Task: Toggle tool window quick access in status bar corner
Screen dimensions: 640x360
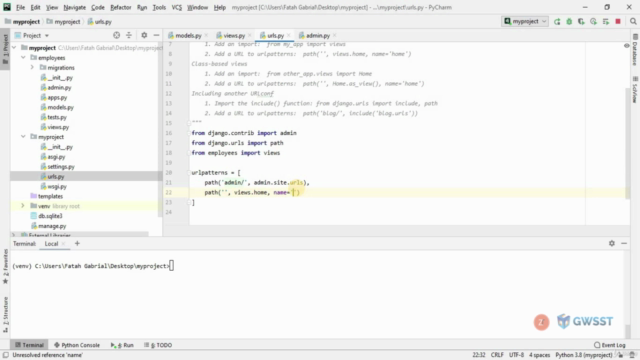Action: click(5, 355)
